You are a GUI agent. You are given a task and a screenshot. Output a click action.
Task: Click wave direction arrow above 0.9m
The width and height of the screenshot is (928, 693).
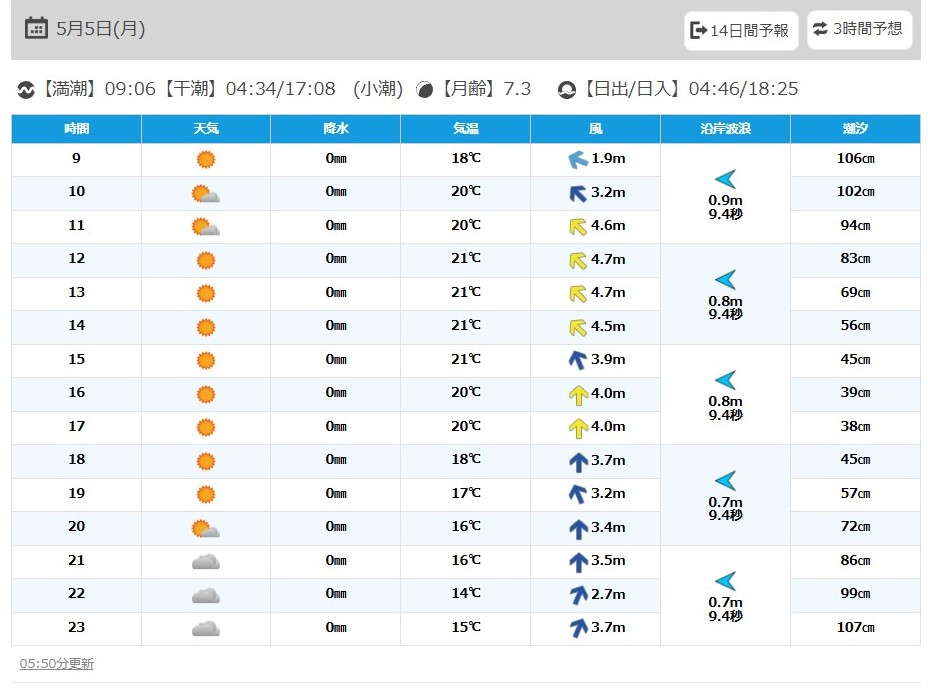[x=726, y=179]
